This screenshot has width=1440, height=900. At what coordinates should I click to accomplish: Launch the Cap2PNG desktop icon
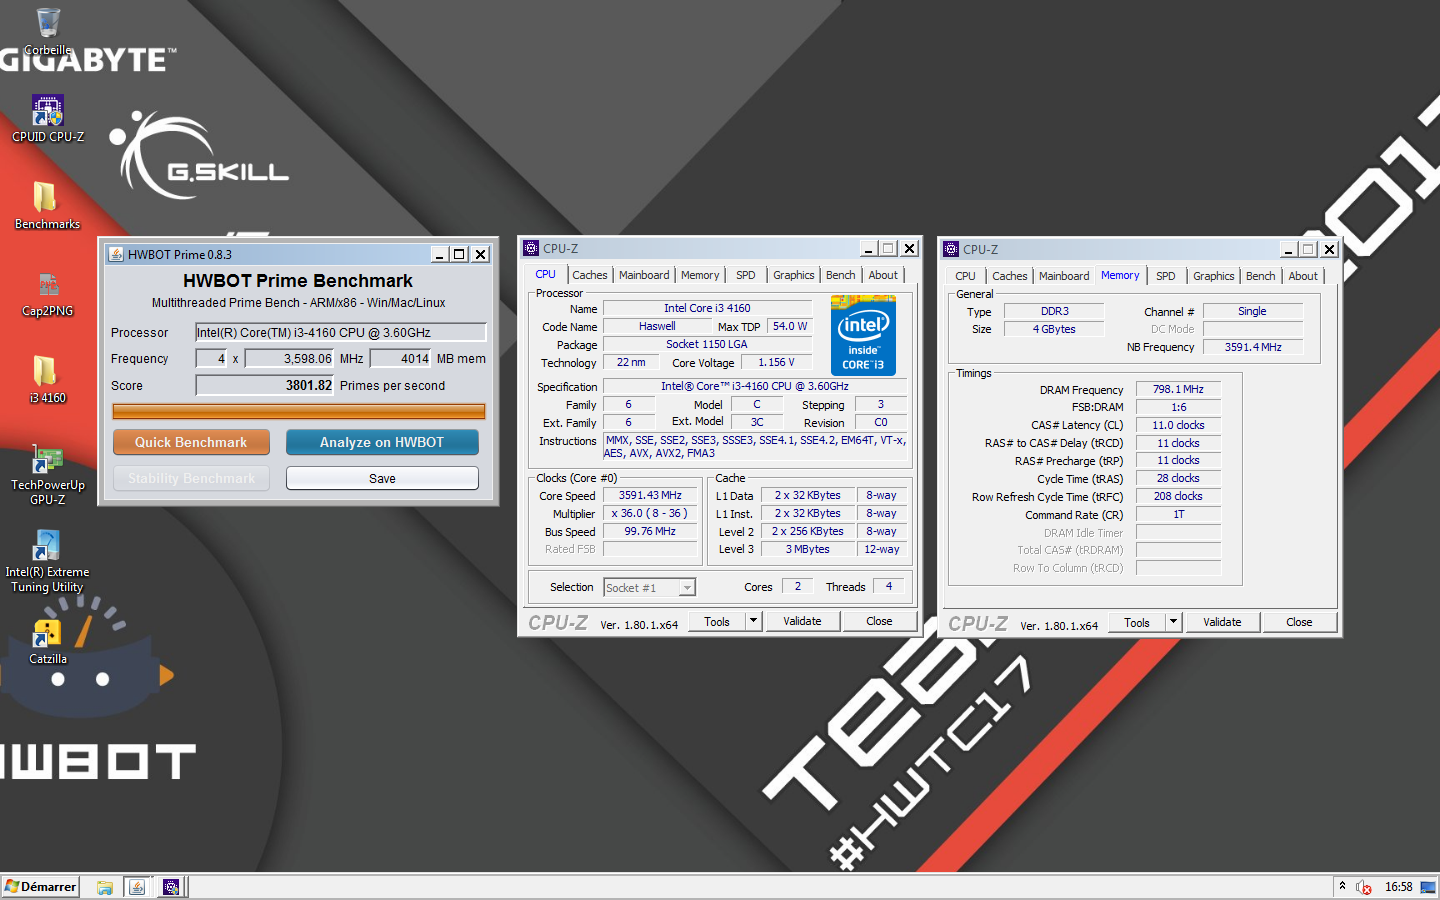click(x=47, y=293)
